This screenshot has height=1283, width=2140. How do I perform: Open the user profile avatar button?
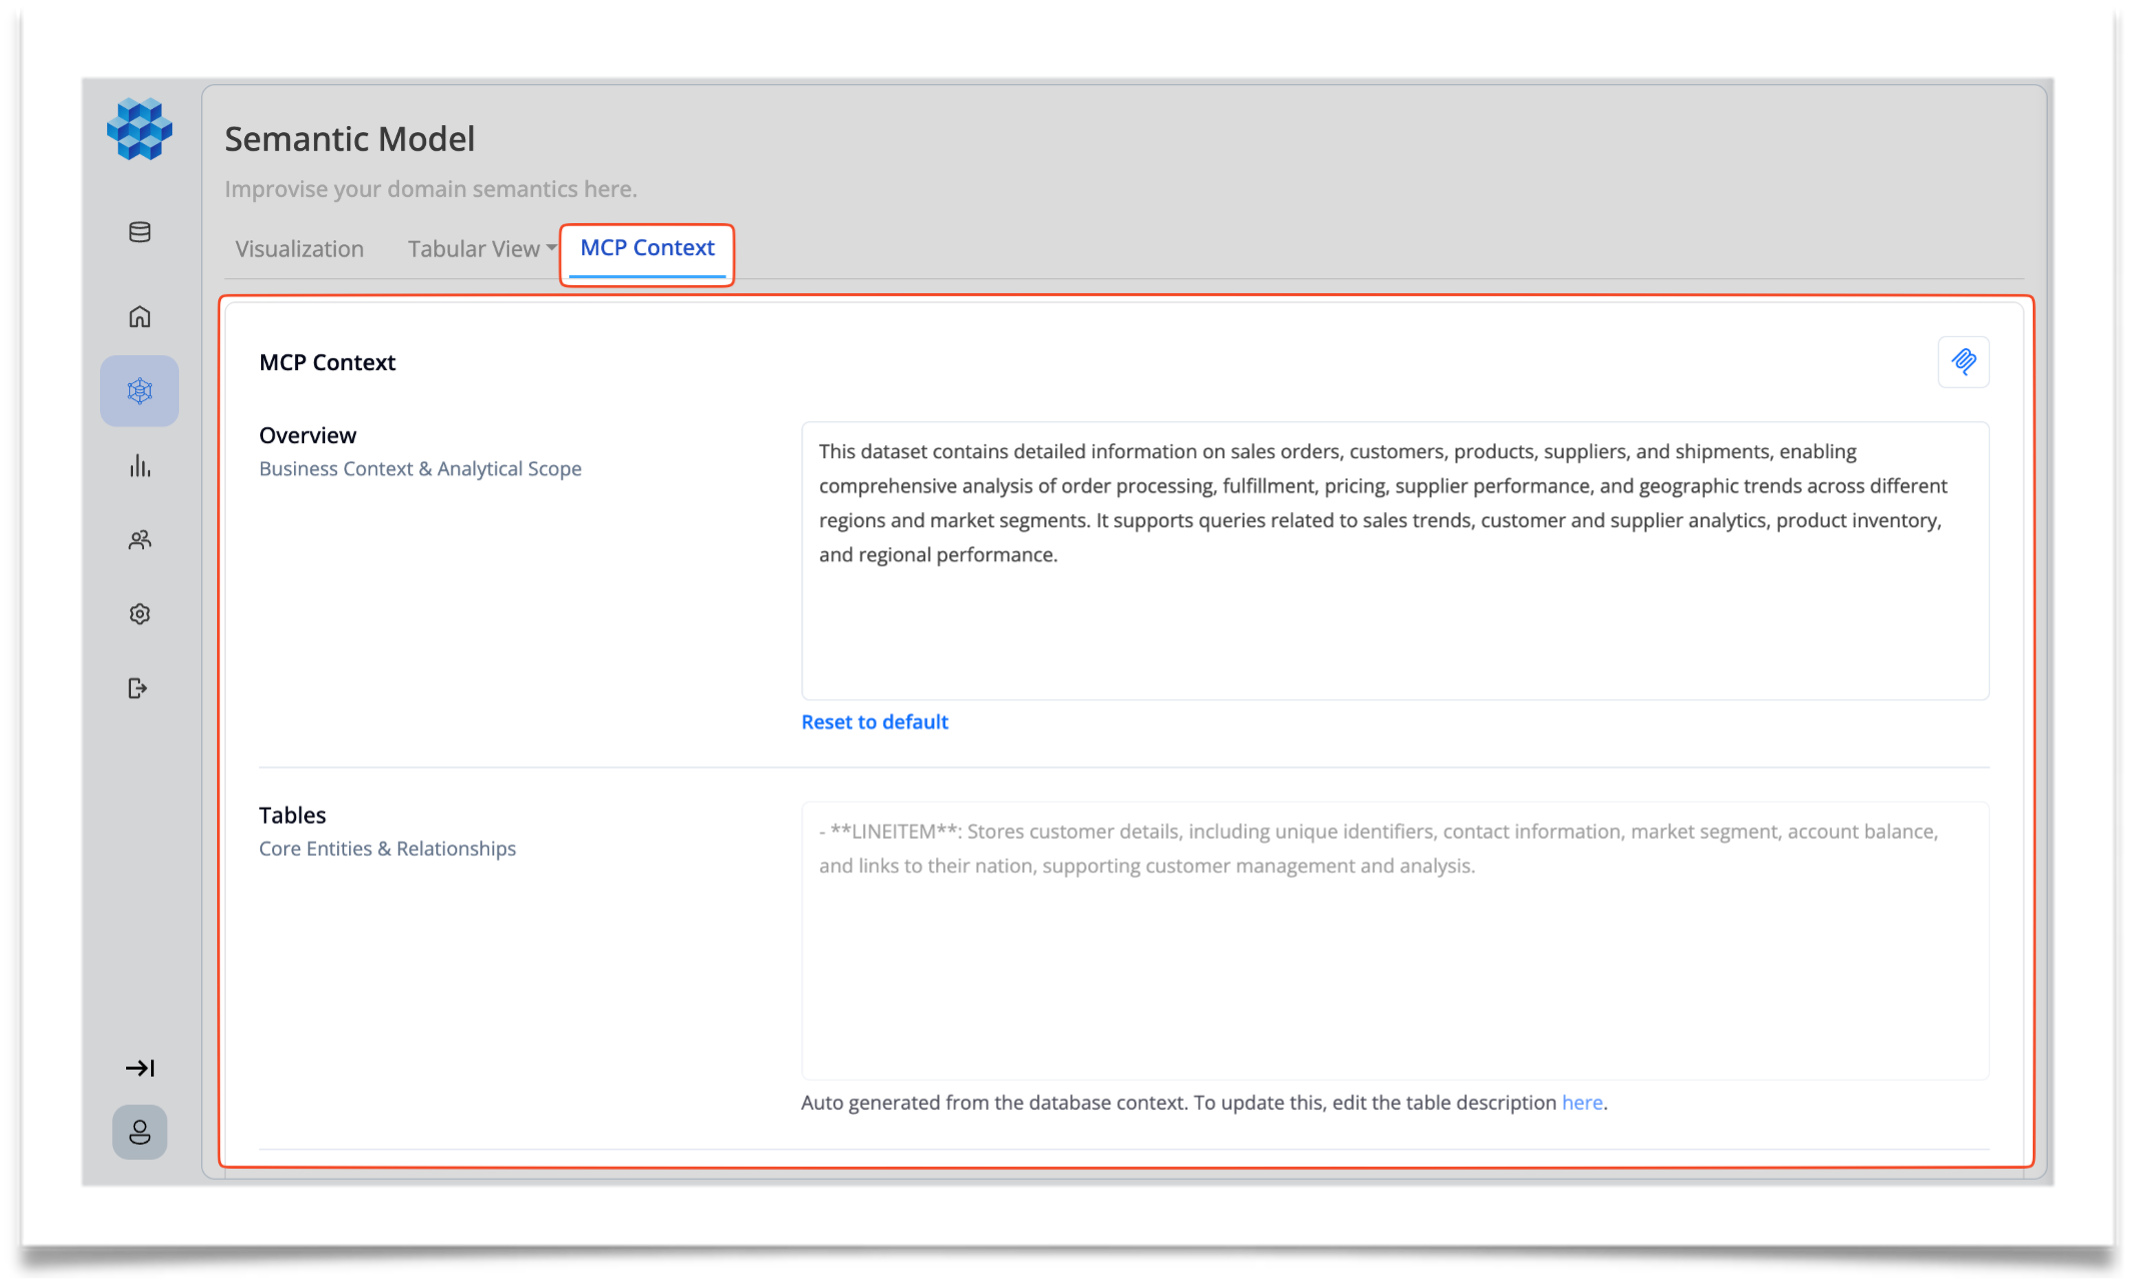coord(140,1132)
